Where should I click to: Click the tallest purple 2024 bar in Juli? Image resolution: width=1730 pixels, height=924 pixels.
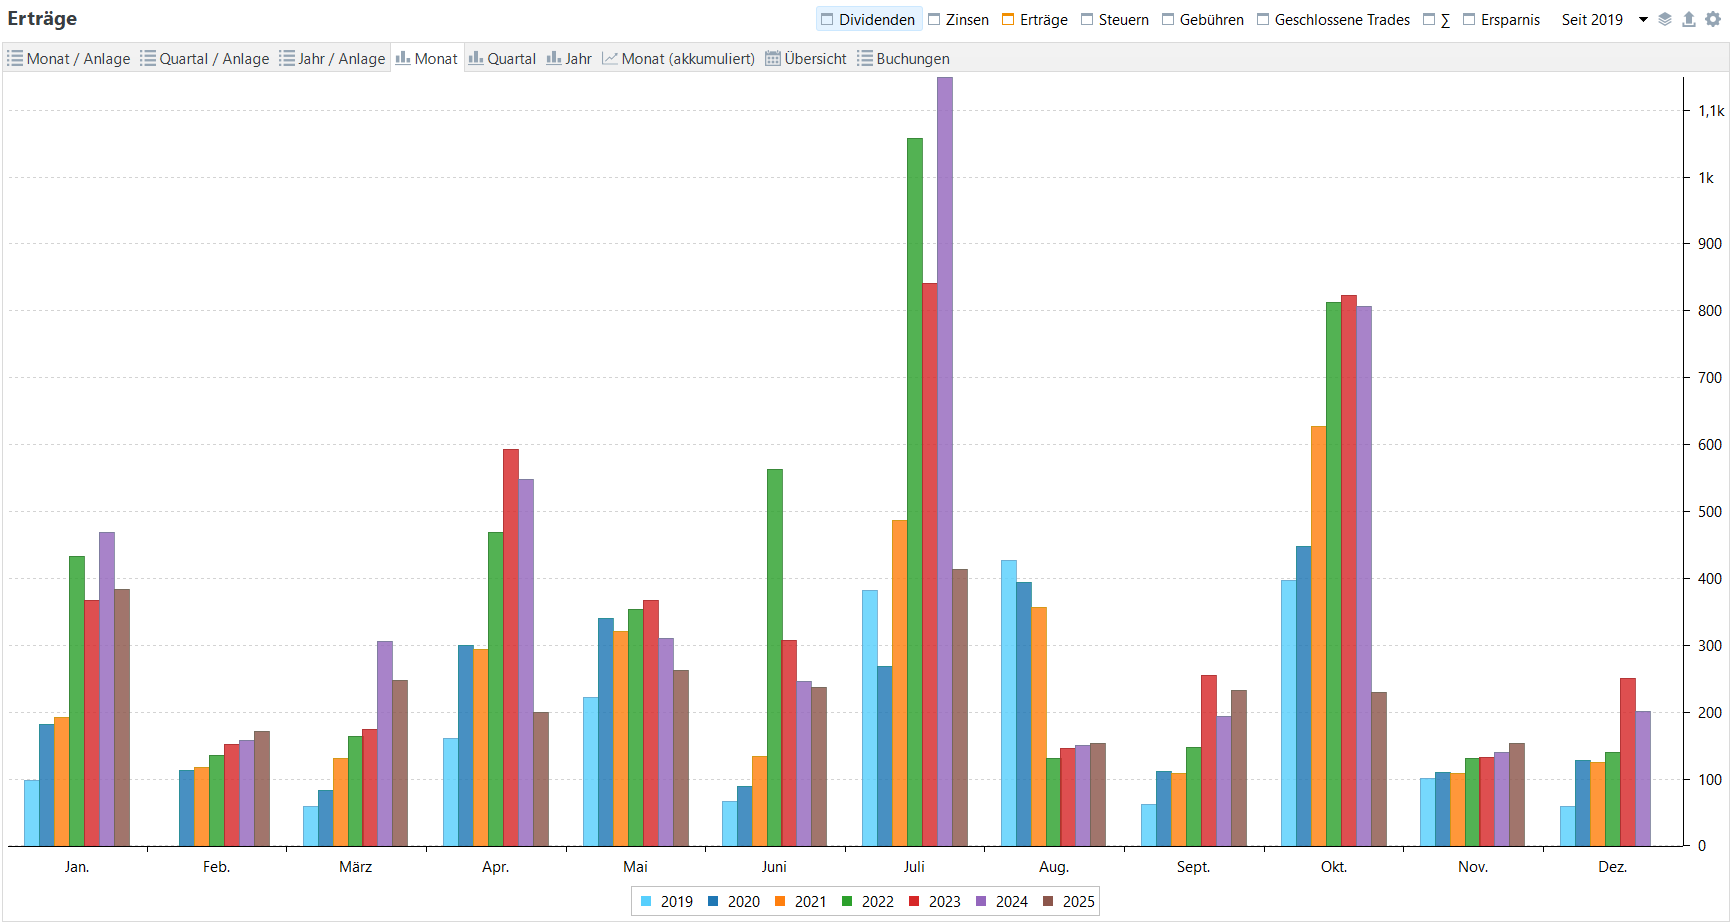coord(945,460)
